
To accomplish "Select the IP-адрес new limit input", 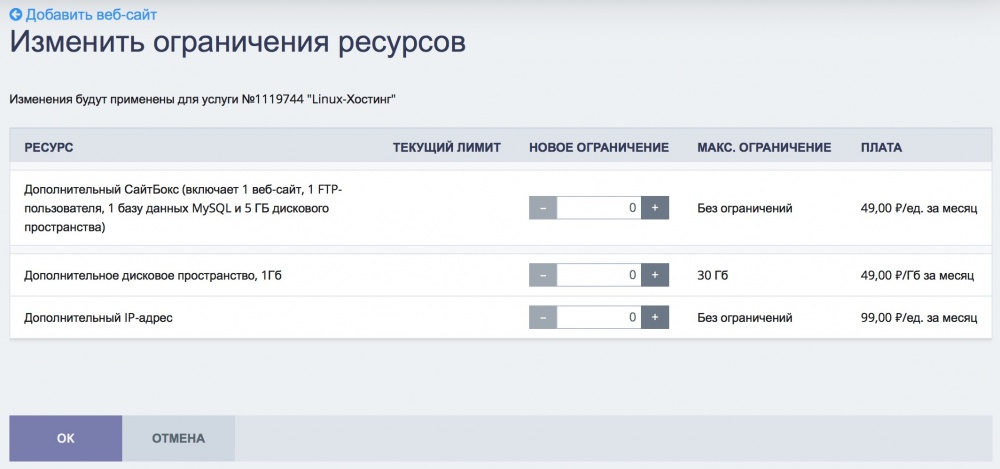I will click(x=598, y=318).
